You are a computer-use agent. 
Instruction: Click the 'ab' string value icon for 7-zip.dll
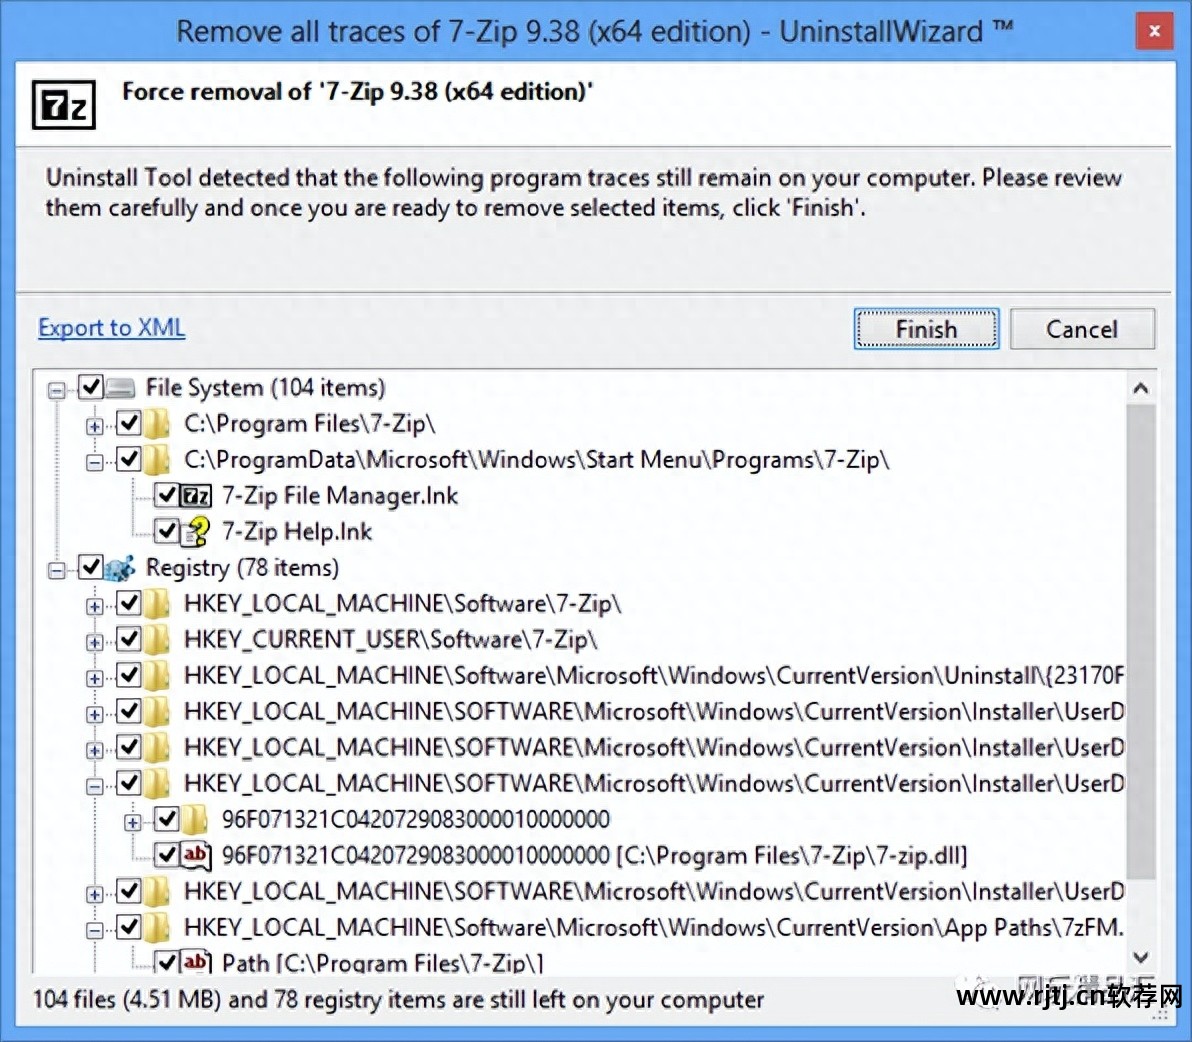pyautogui.click(x=195, y=856)
